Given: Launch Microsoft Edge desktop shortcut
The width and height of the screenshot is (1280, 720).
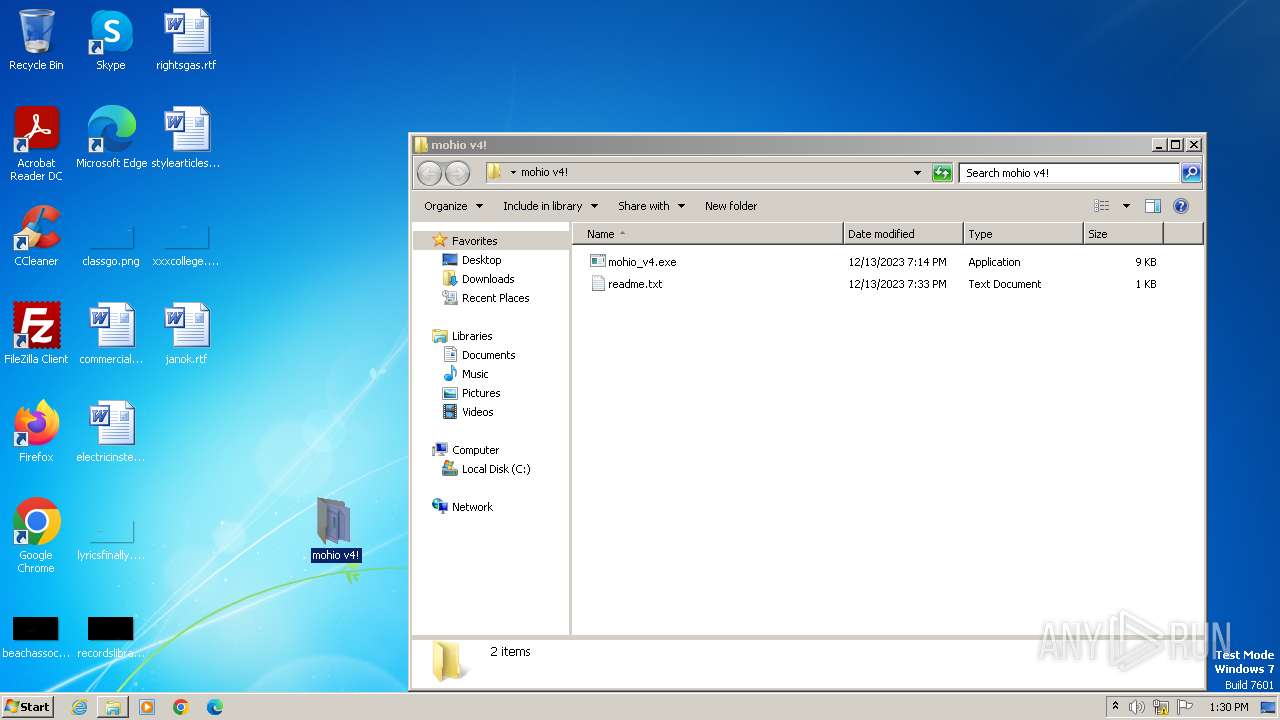Looking at the screenshot, I should tap(111, 137).
